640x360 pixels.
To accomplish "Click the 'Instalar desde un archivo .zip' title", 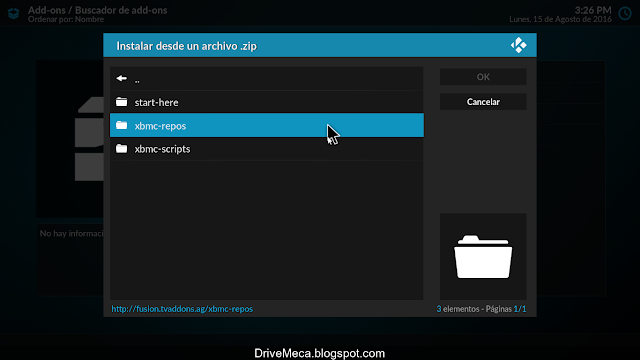I will 187,46.
